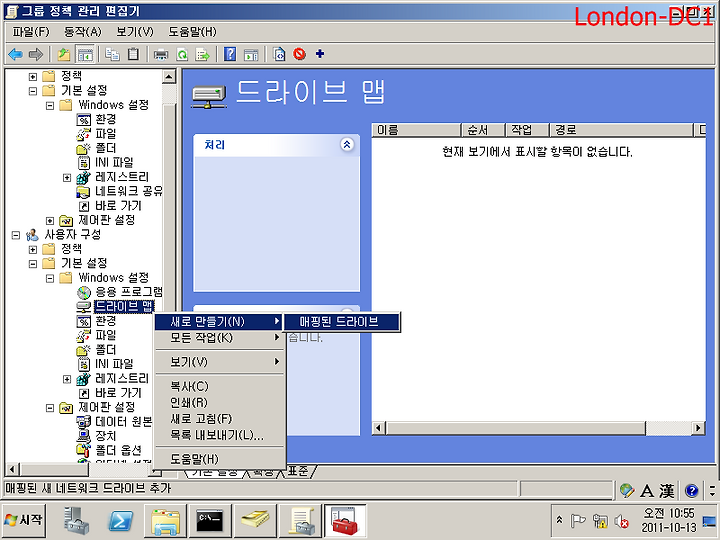
Task: Select 네트워크 공유 in the tree
Action: tap(129, 191)
